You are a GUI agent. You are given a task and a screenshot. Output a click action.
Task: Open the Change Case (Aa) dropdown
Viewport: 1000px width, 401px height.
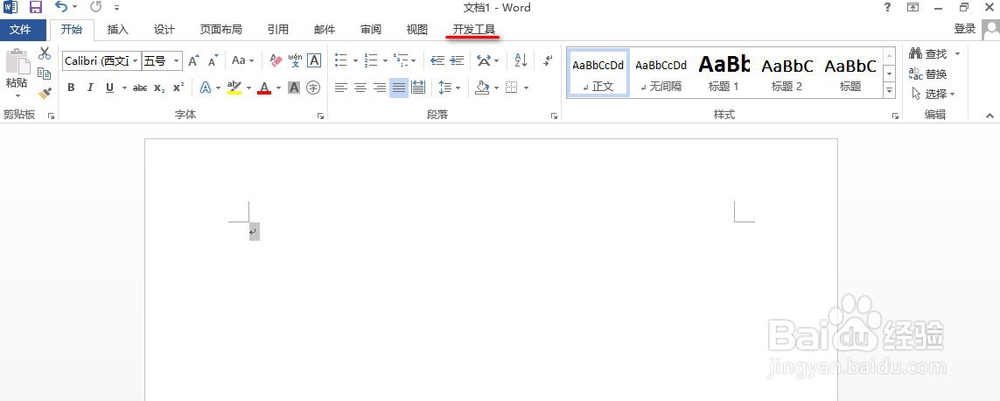click(x=242, y=61)
